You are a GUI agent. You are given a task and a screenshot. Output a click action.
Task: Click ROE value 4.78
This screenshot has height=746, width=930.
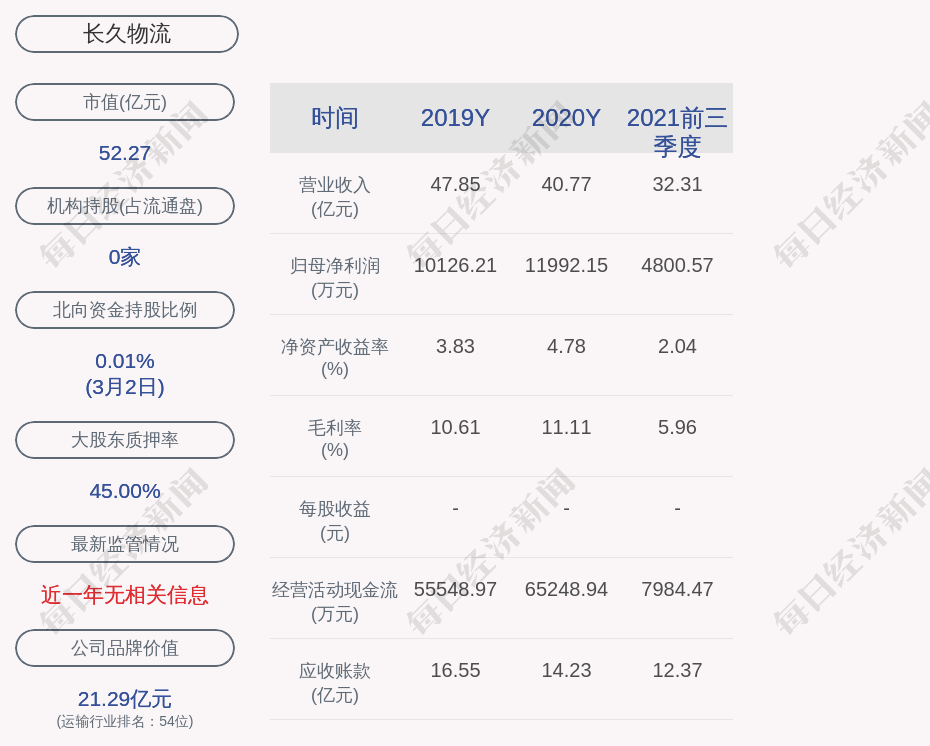point(566,346)
